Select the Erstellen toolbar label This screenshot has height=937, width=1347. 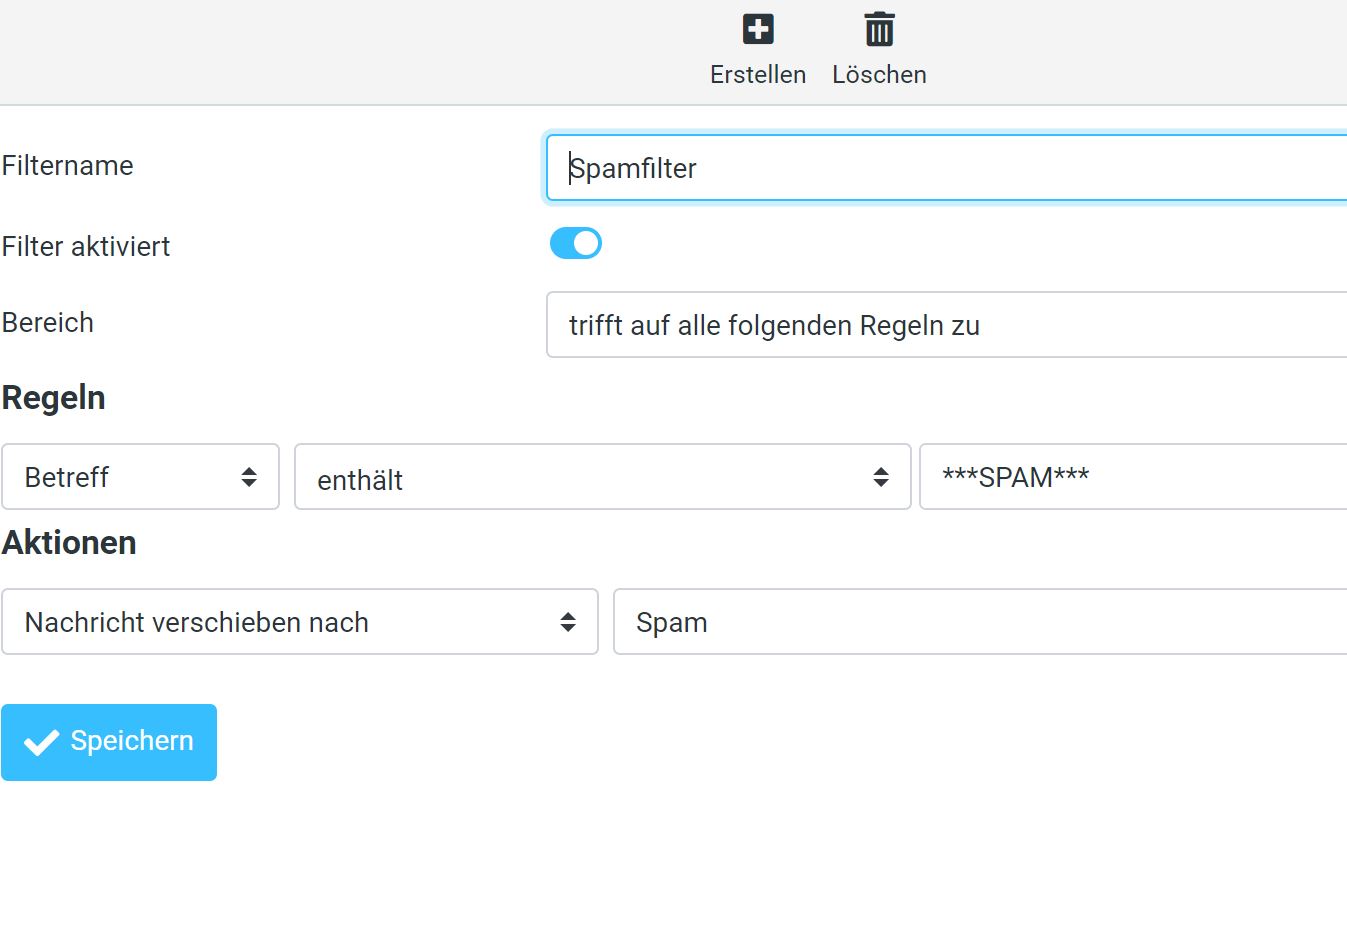758,75
